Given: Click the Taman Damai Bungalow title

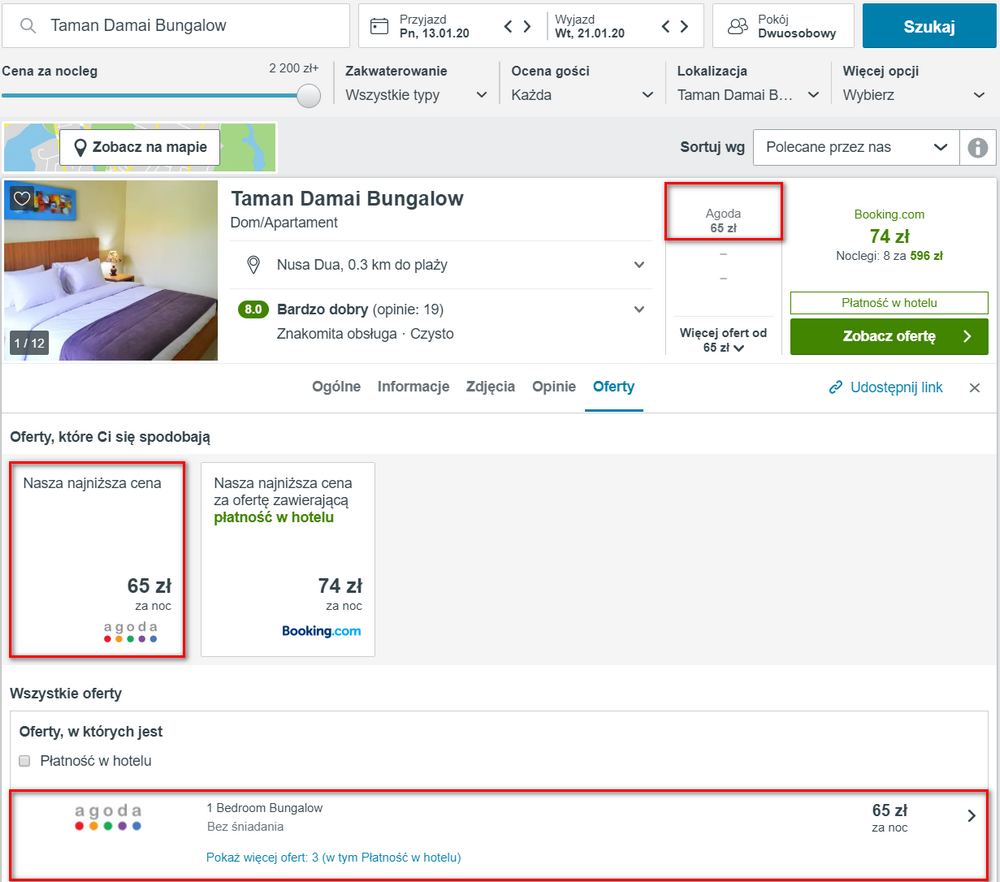Looking at the screenshot, I should (x=347, y=198).
